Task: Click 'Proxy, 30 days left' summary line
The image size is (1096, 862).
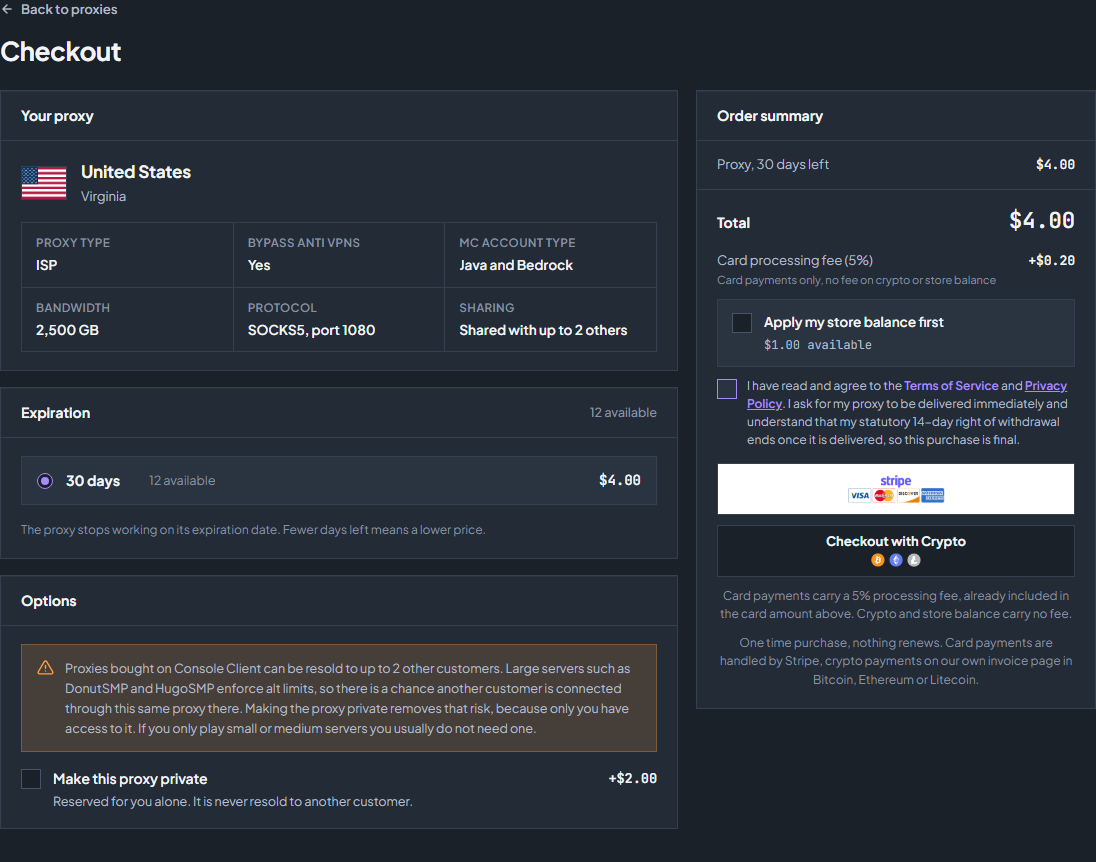Action: click(772, 164)
